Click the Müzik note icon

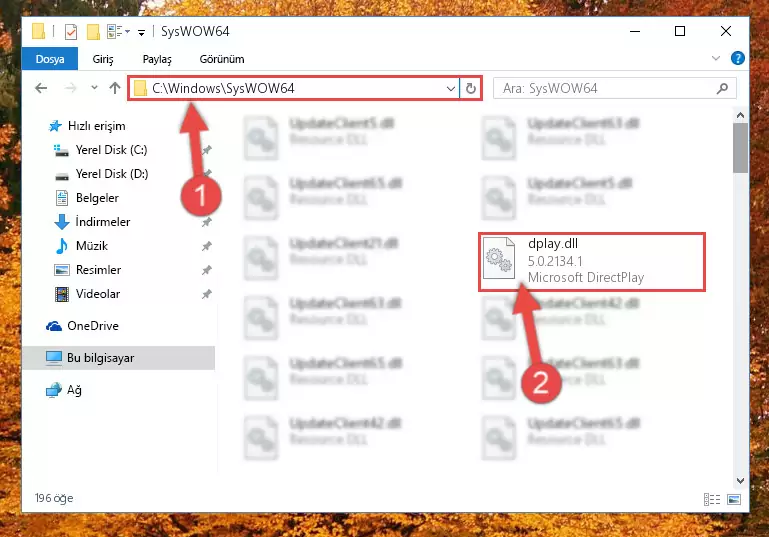pos(61,246)
